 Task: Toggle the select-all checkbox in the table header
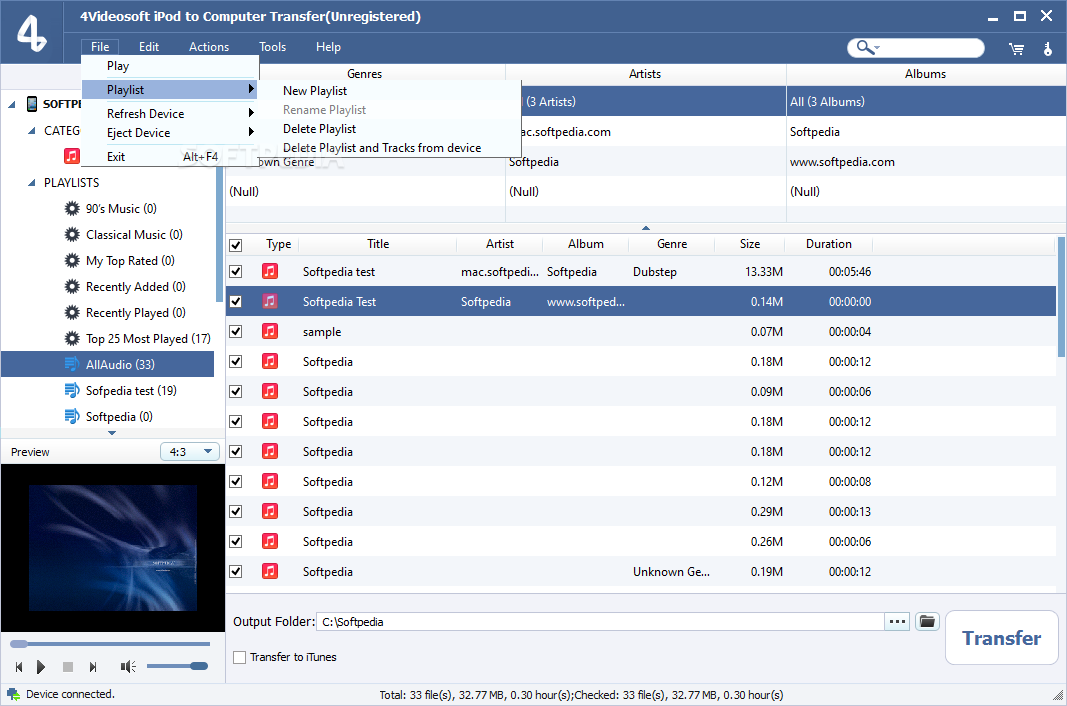(235, 245)
